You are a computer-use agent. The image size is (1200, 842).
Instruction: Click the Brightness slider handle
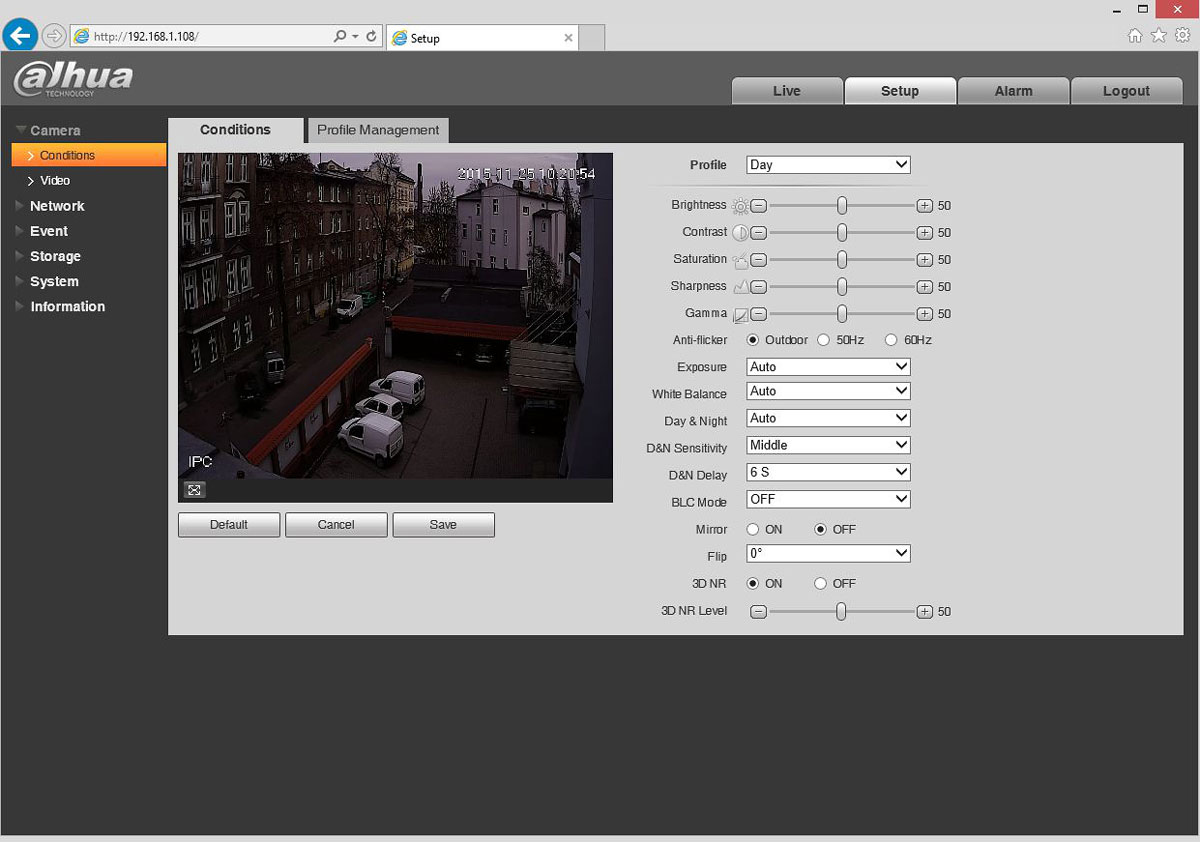(x=842, y=205)
